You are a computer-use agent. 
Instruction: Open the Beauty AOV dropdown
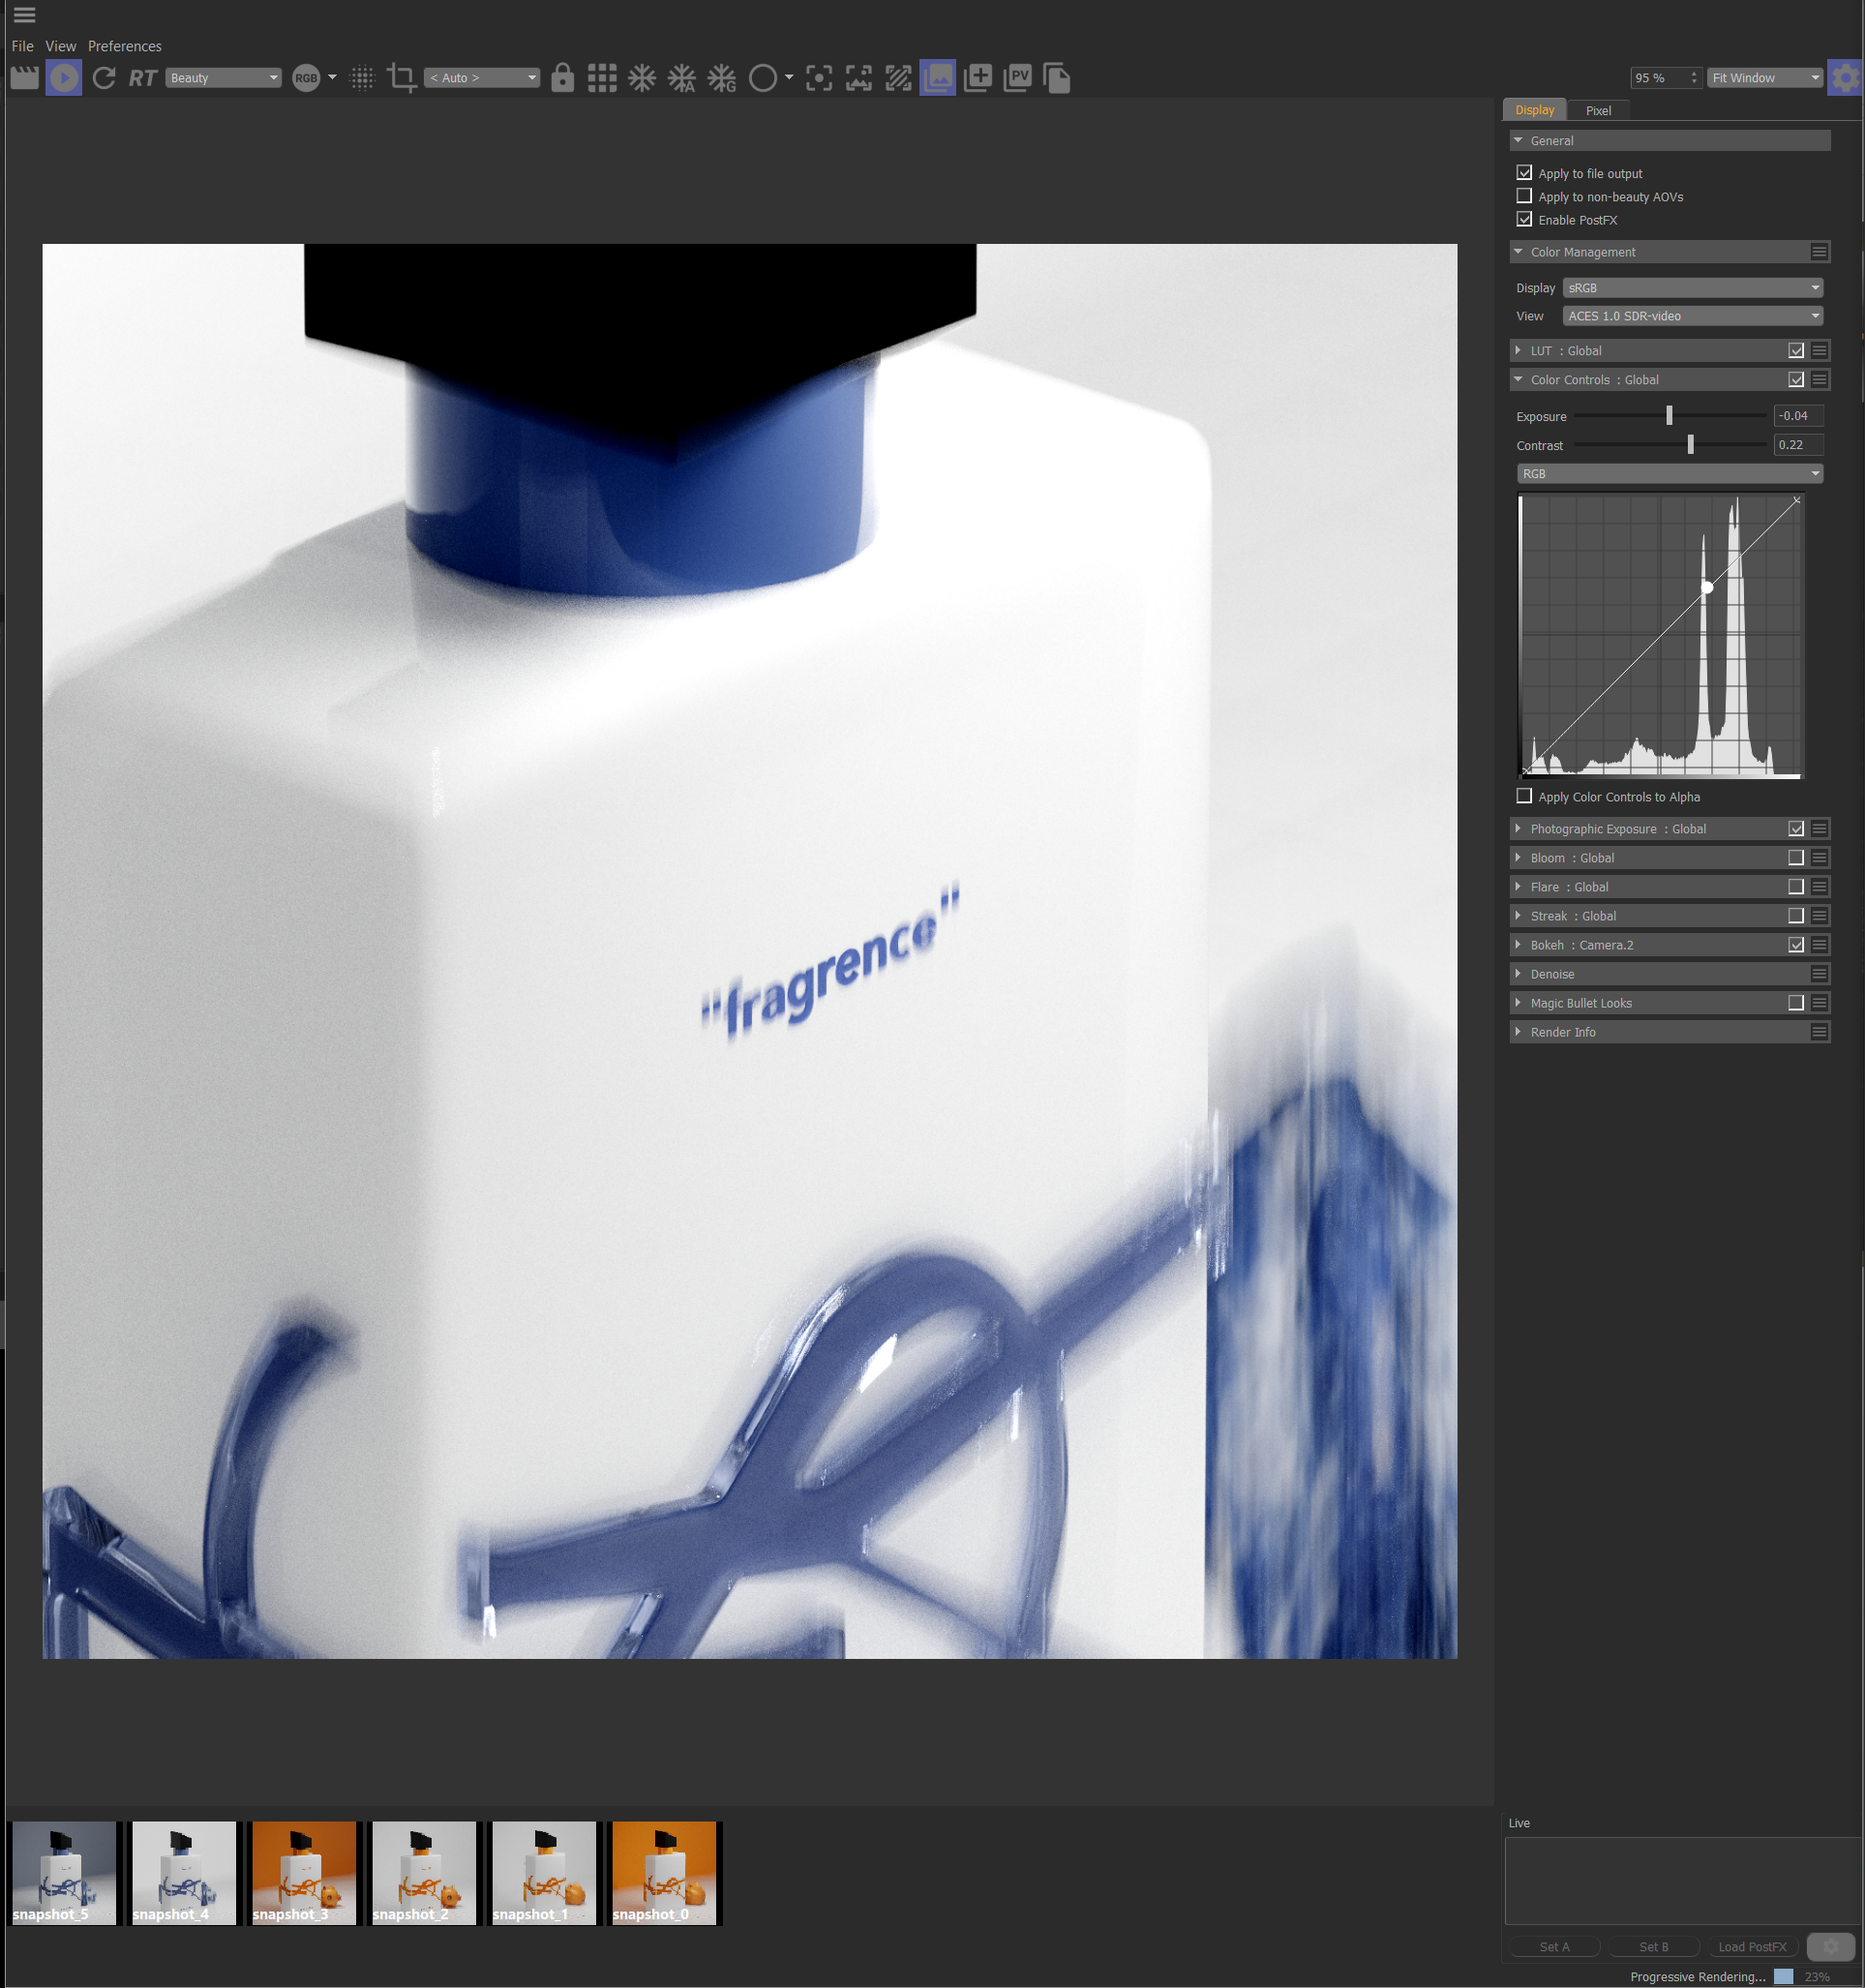pos(223,78)
